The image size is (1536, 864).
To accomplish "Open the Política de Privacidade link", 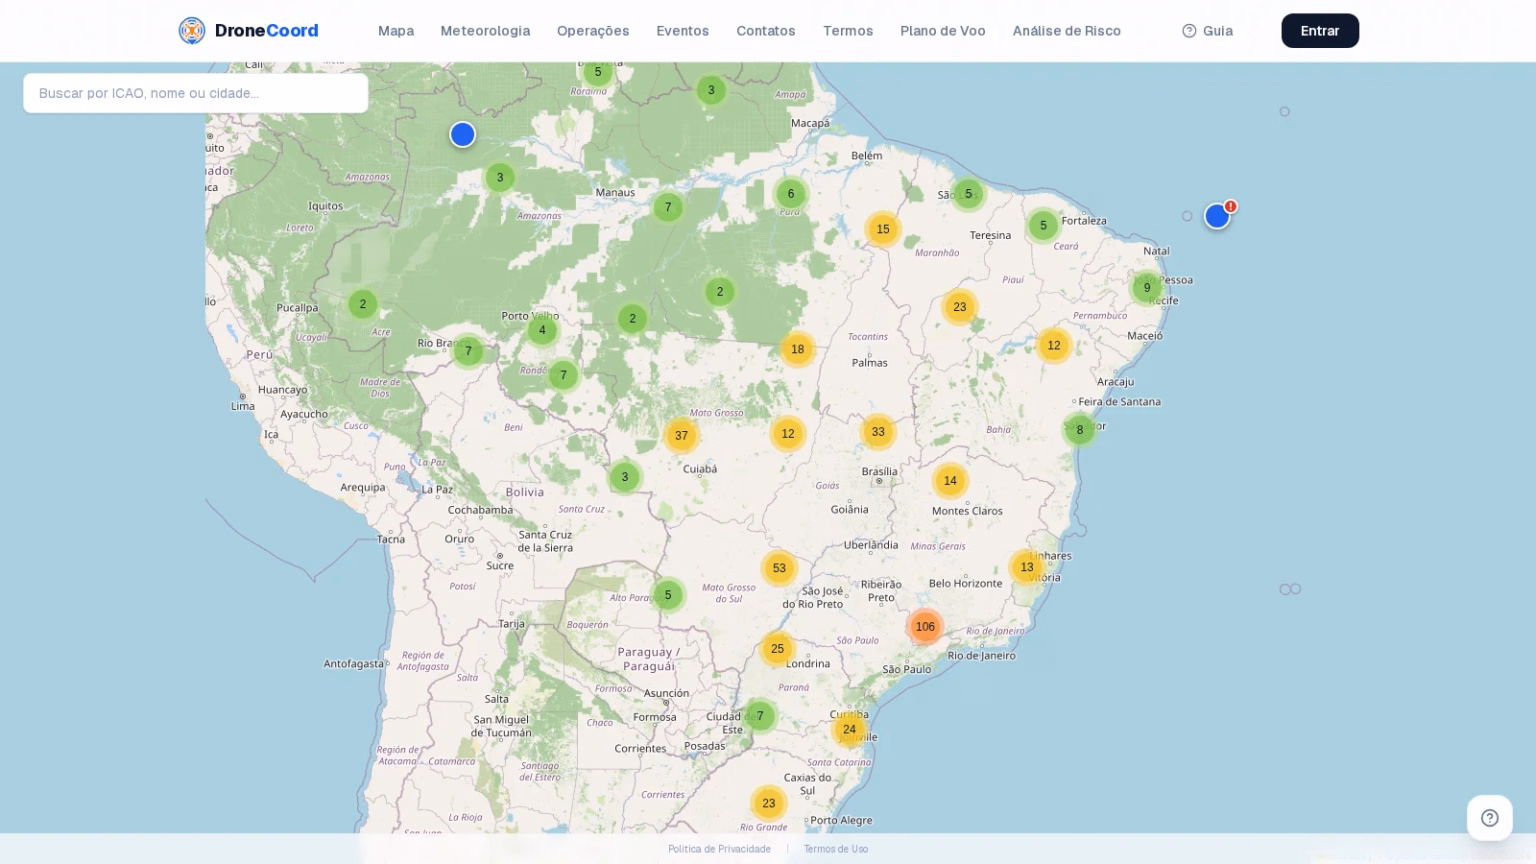I will click(x=719, y=849).
